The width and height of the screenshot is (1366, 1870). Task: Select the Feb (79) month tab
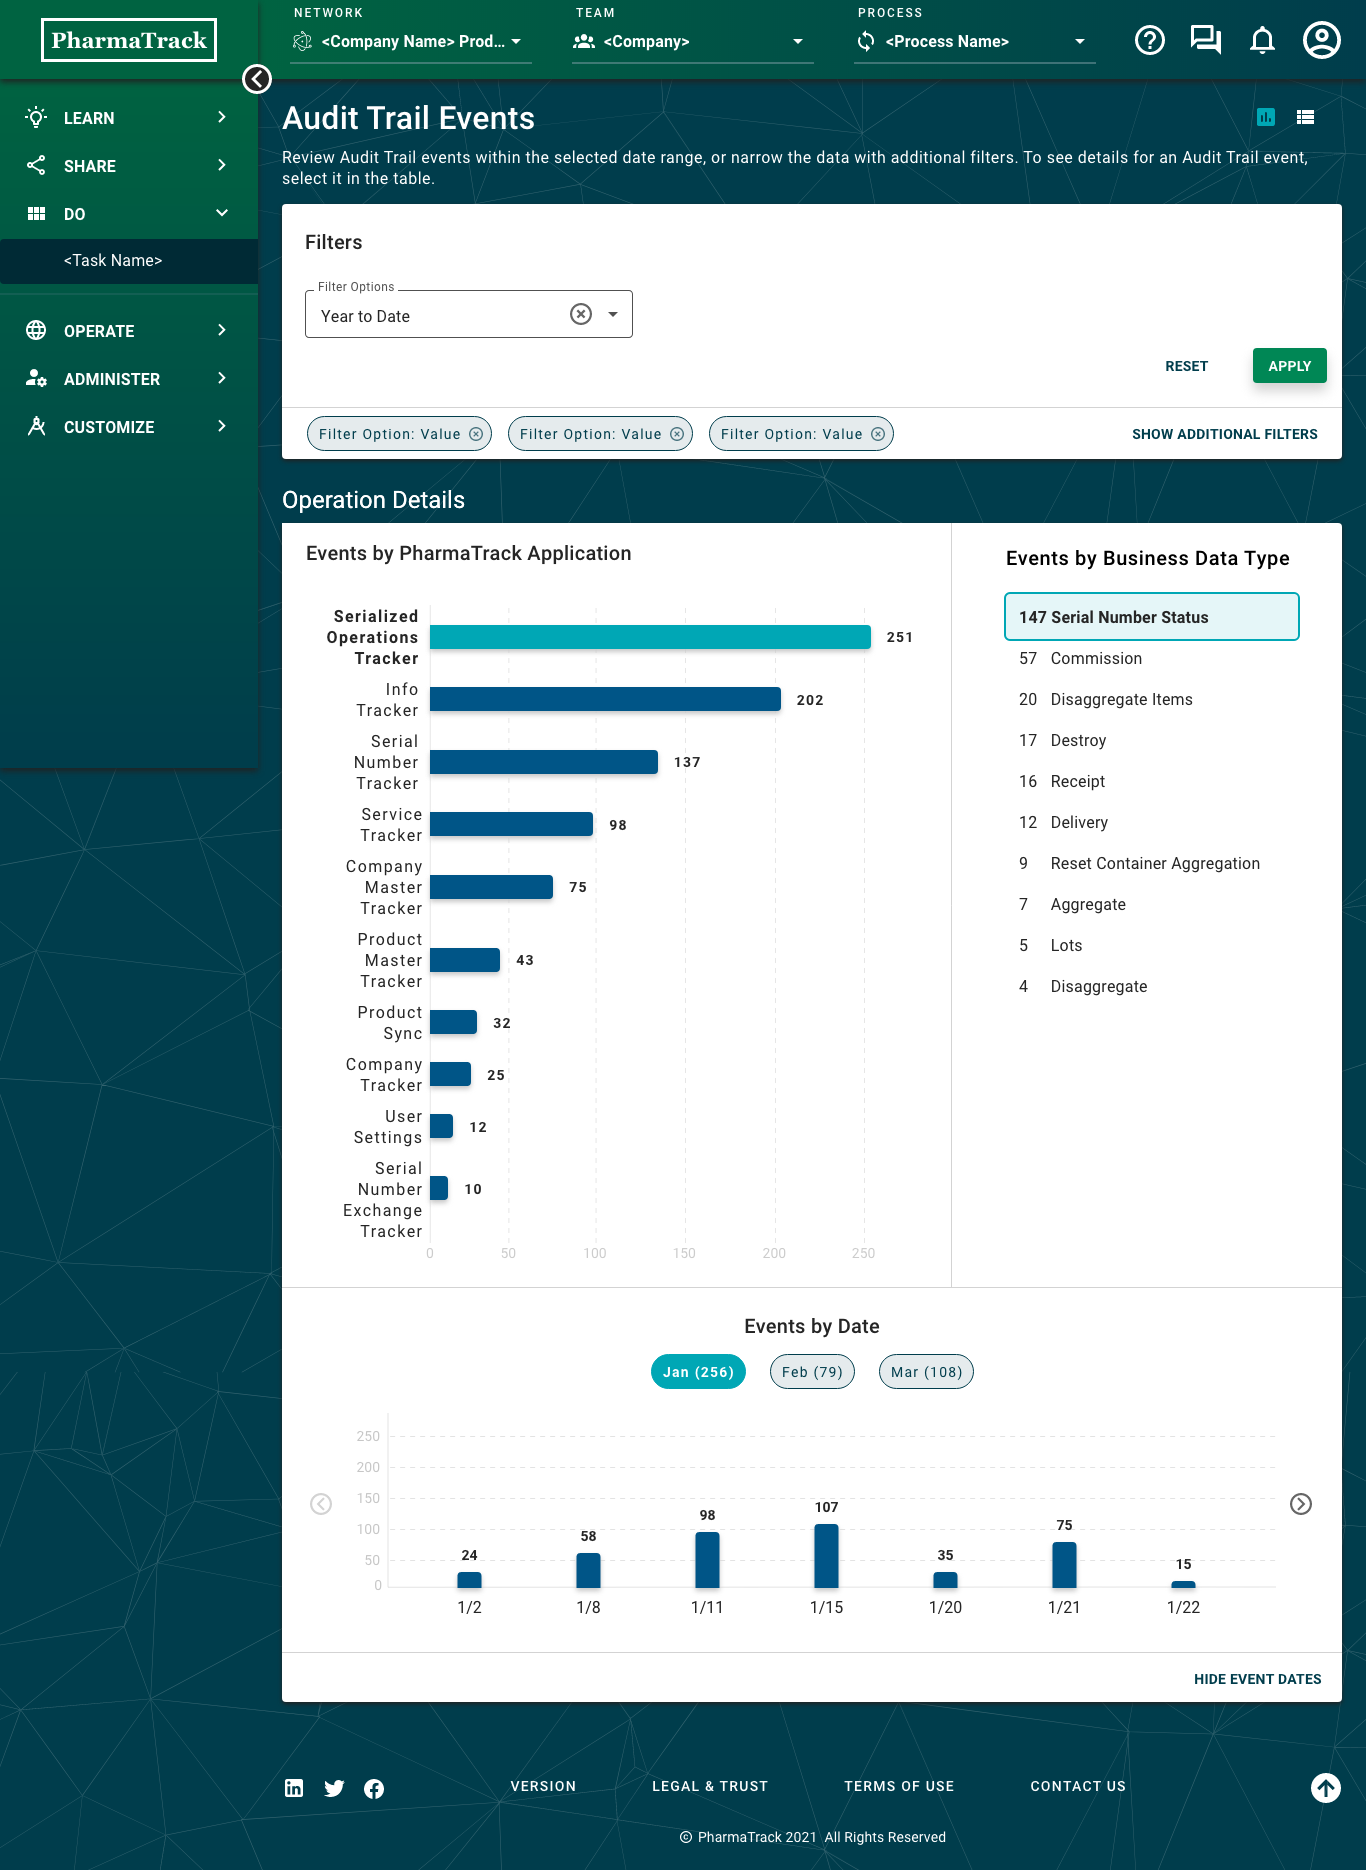click(x=812, y=1372)
